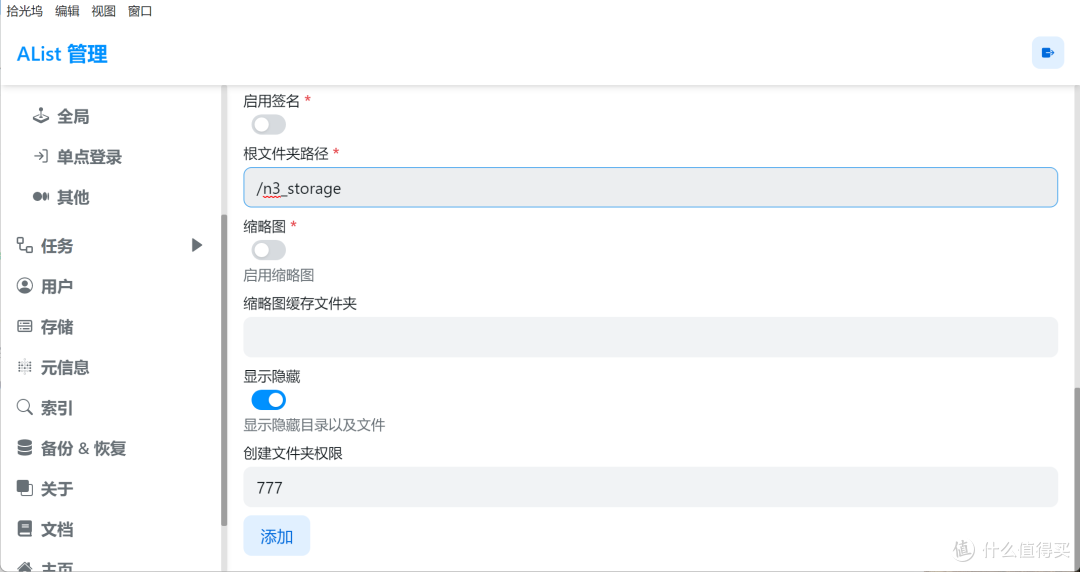Viewport: 1080px width, 572px height.
Task: Click the 存储 storage icon
Action: [25, 327]
